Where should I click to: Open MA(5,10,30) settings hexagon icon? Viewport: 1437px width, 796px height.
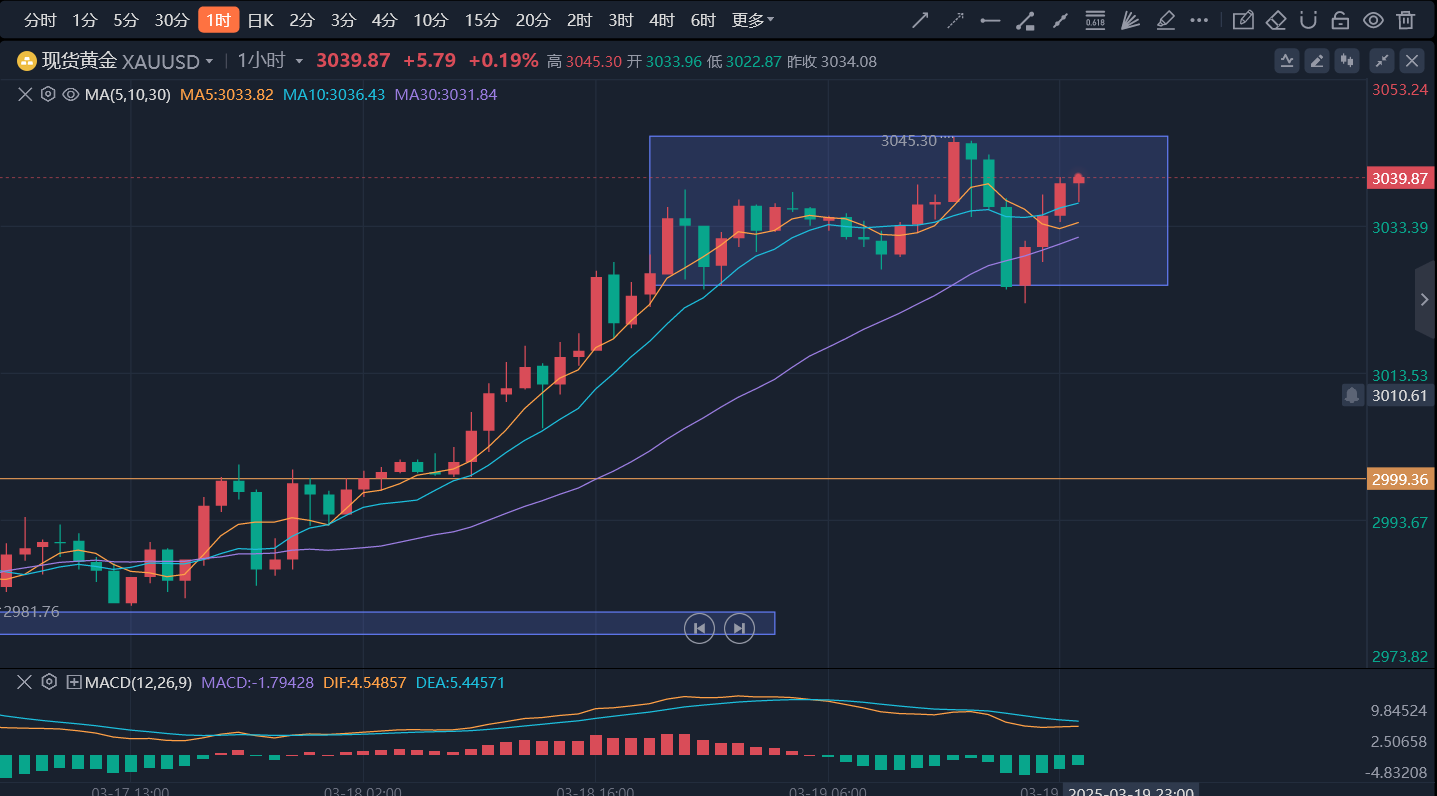click(47, 95)
